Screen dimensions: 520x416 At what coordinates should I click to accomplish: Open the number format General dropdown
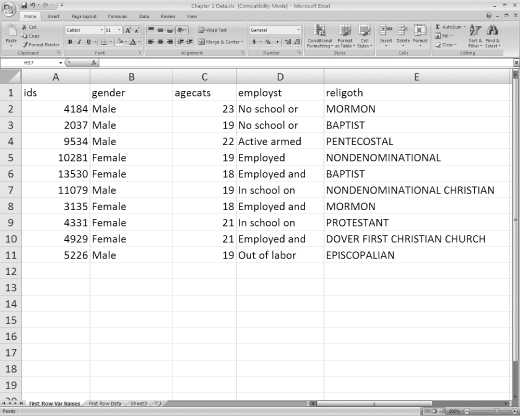coord(298,30)
